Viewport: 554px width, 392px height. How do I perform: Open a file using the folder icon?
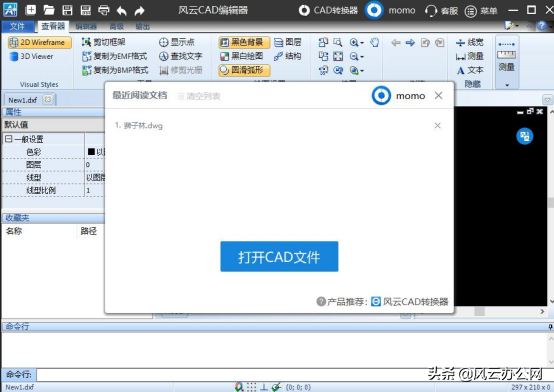(x=49, y=10)
